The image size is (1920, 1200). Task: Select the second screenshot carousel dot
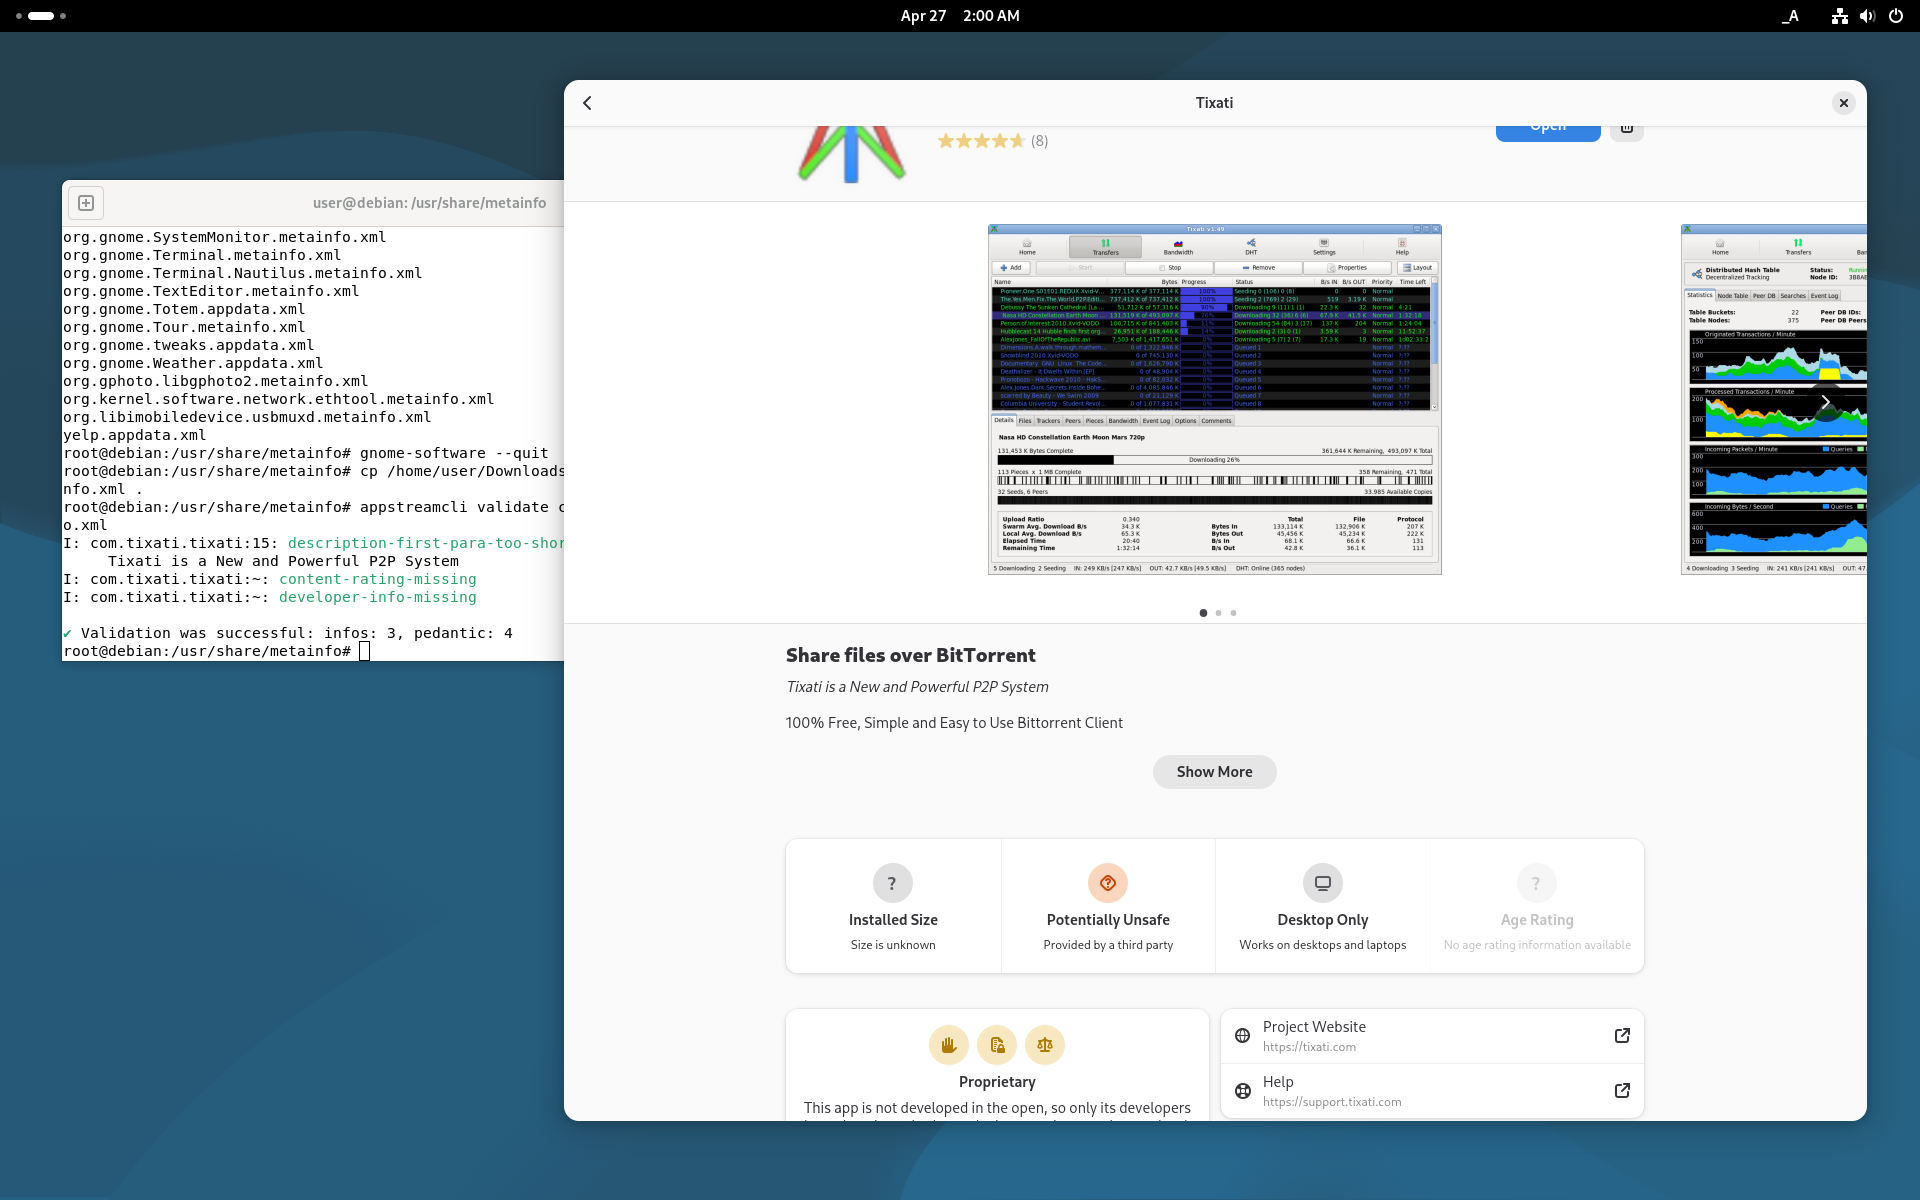[x=1218, y=613]
